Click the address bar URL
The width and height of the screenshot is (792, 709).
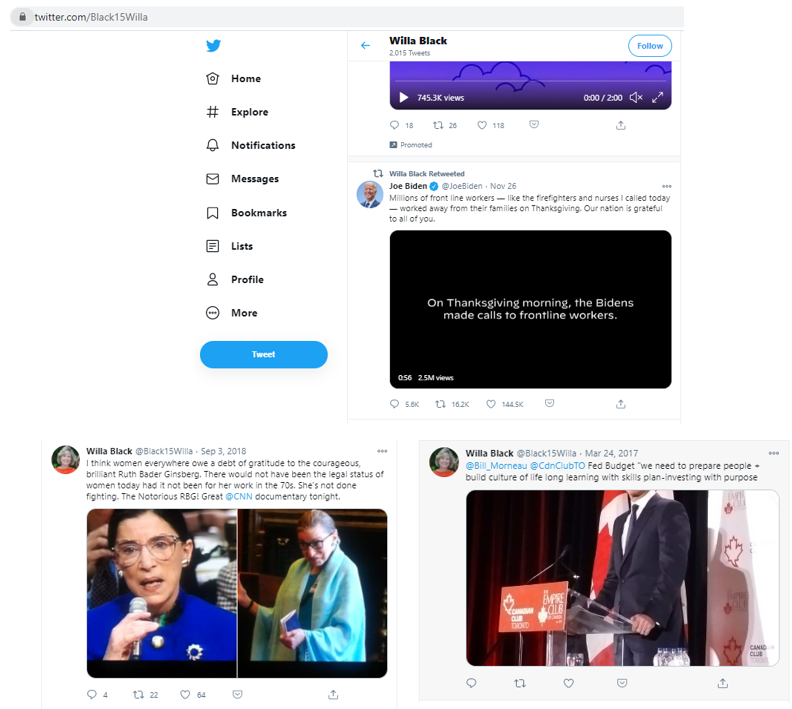91,17
